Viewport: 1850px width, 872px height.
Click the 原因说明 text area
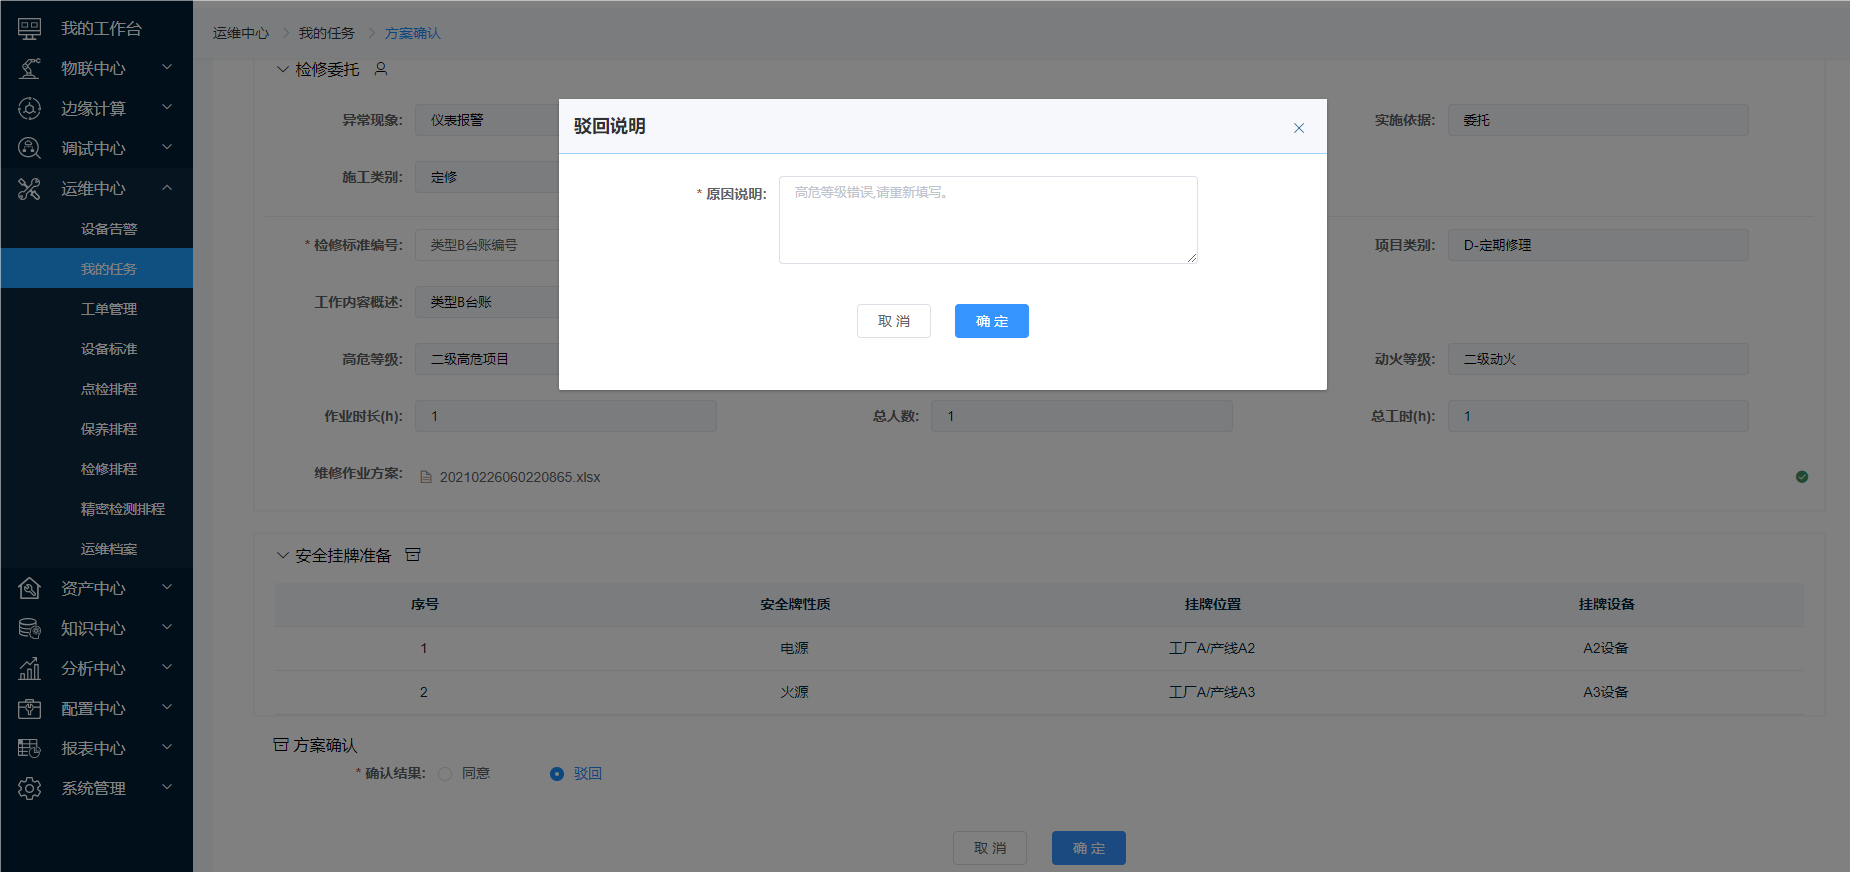pos(987,220)
